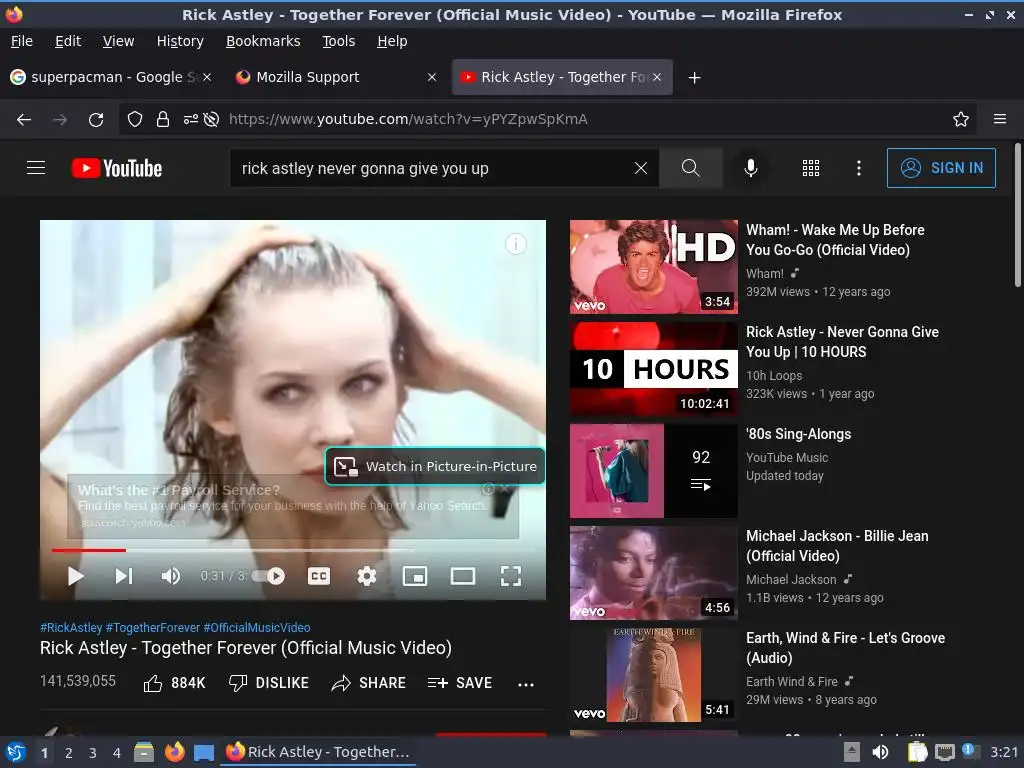Close the Yahoo payroll ad overlay
Viewport: 1024px width, 768px height.
(x=506, y=488)
